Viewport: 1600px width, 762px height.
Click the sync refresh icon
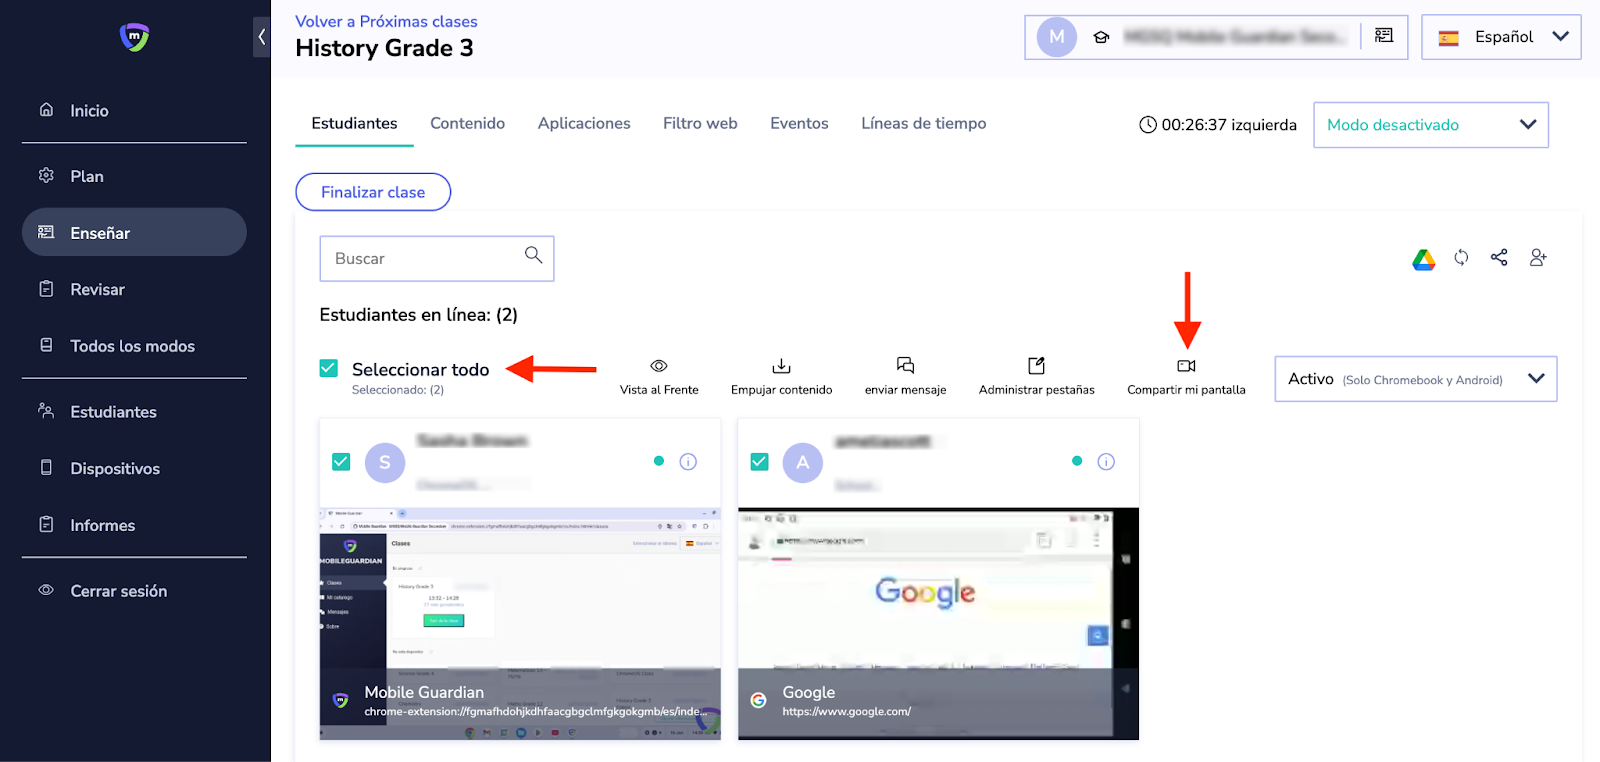click(1461, 258)
